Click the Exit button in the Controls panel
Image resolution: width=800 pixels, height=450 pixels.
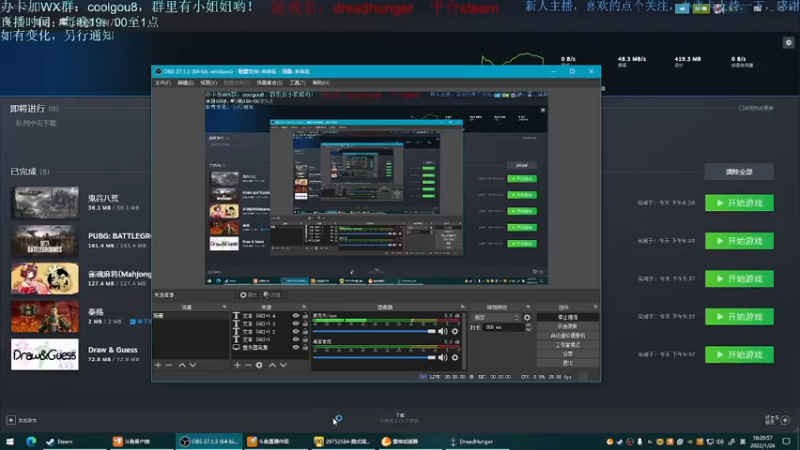[567, 363]
